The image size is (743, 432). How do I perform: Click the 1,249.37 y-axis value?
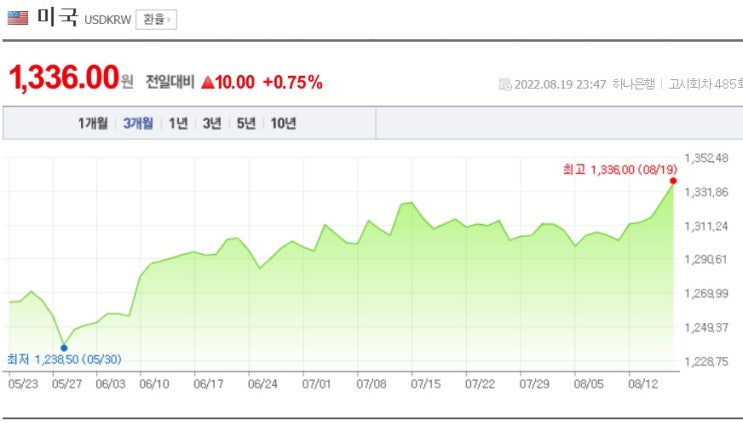click(707, 328)
